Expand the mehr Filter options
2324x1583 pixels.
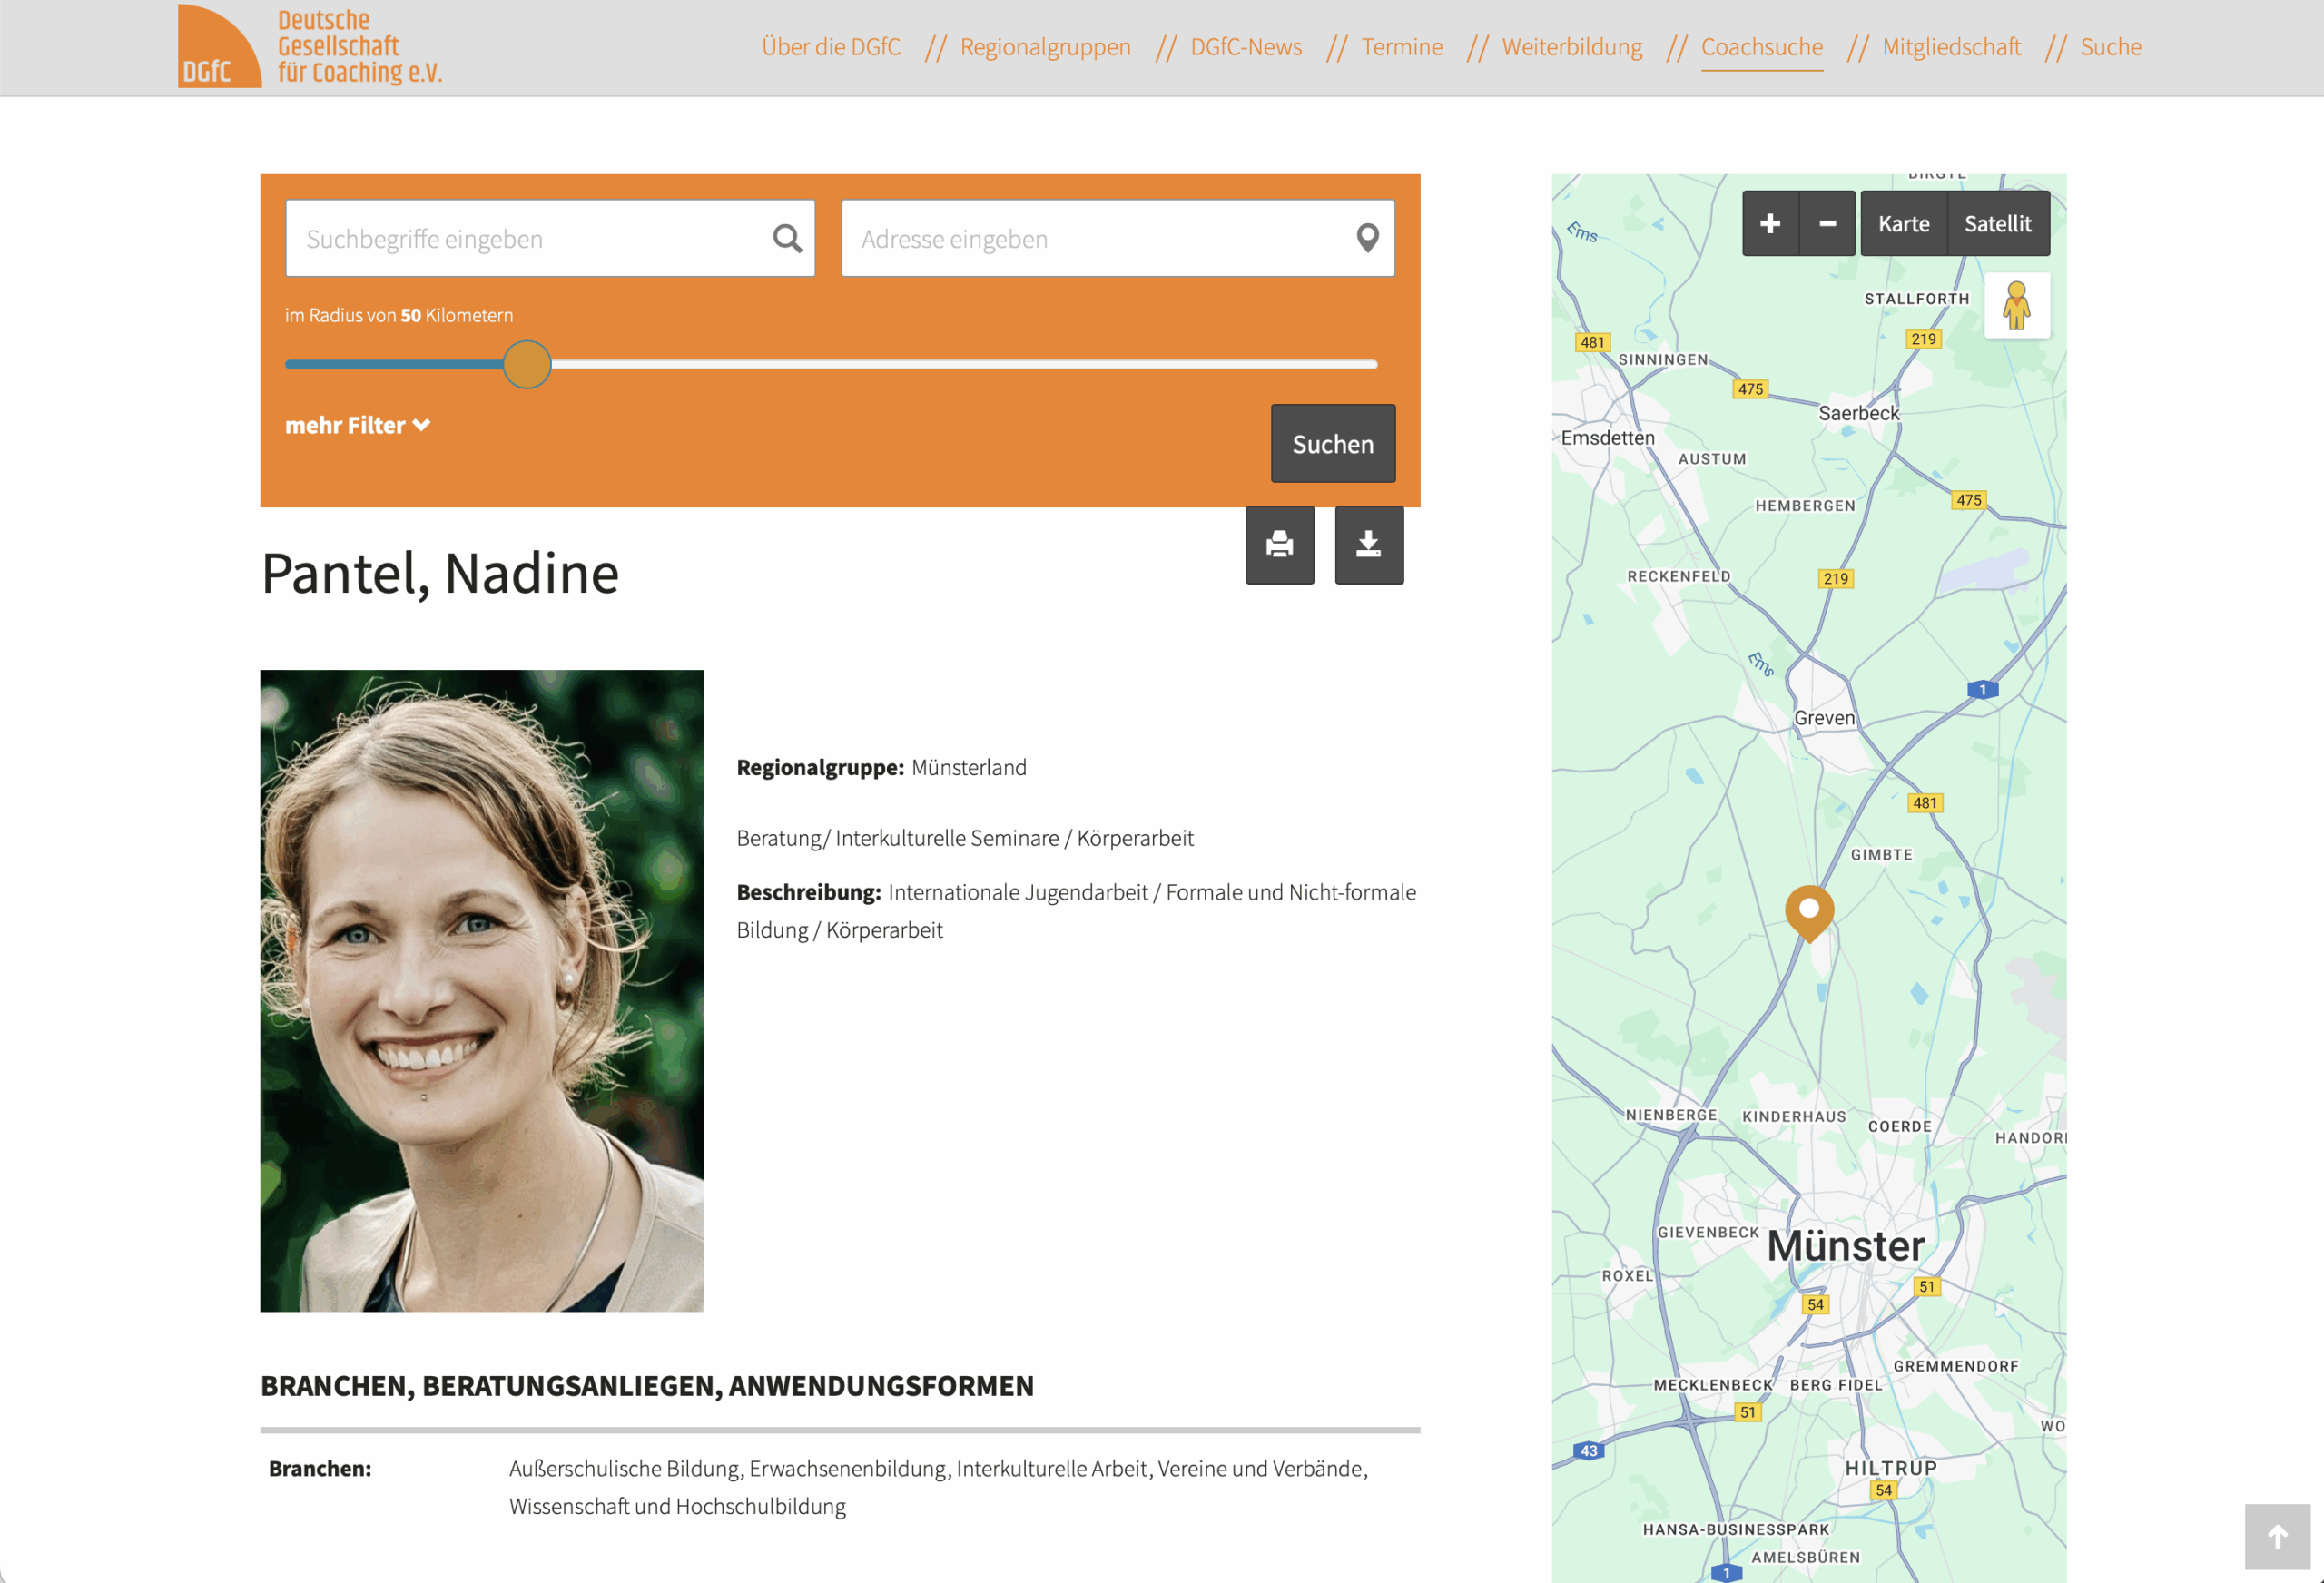[357, 425]
